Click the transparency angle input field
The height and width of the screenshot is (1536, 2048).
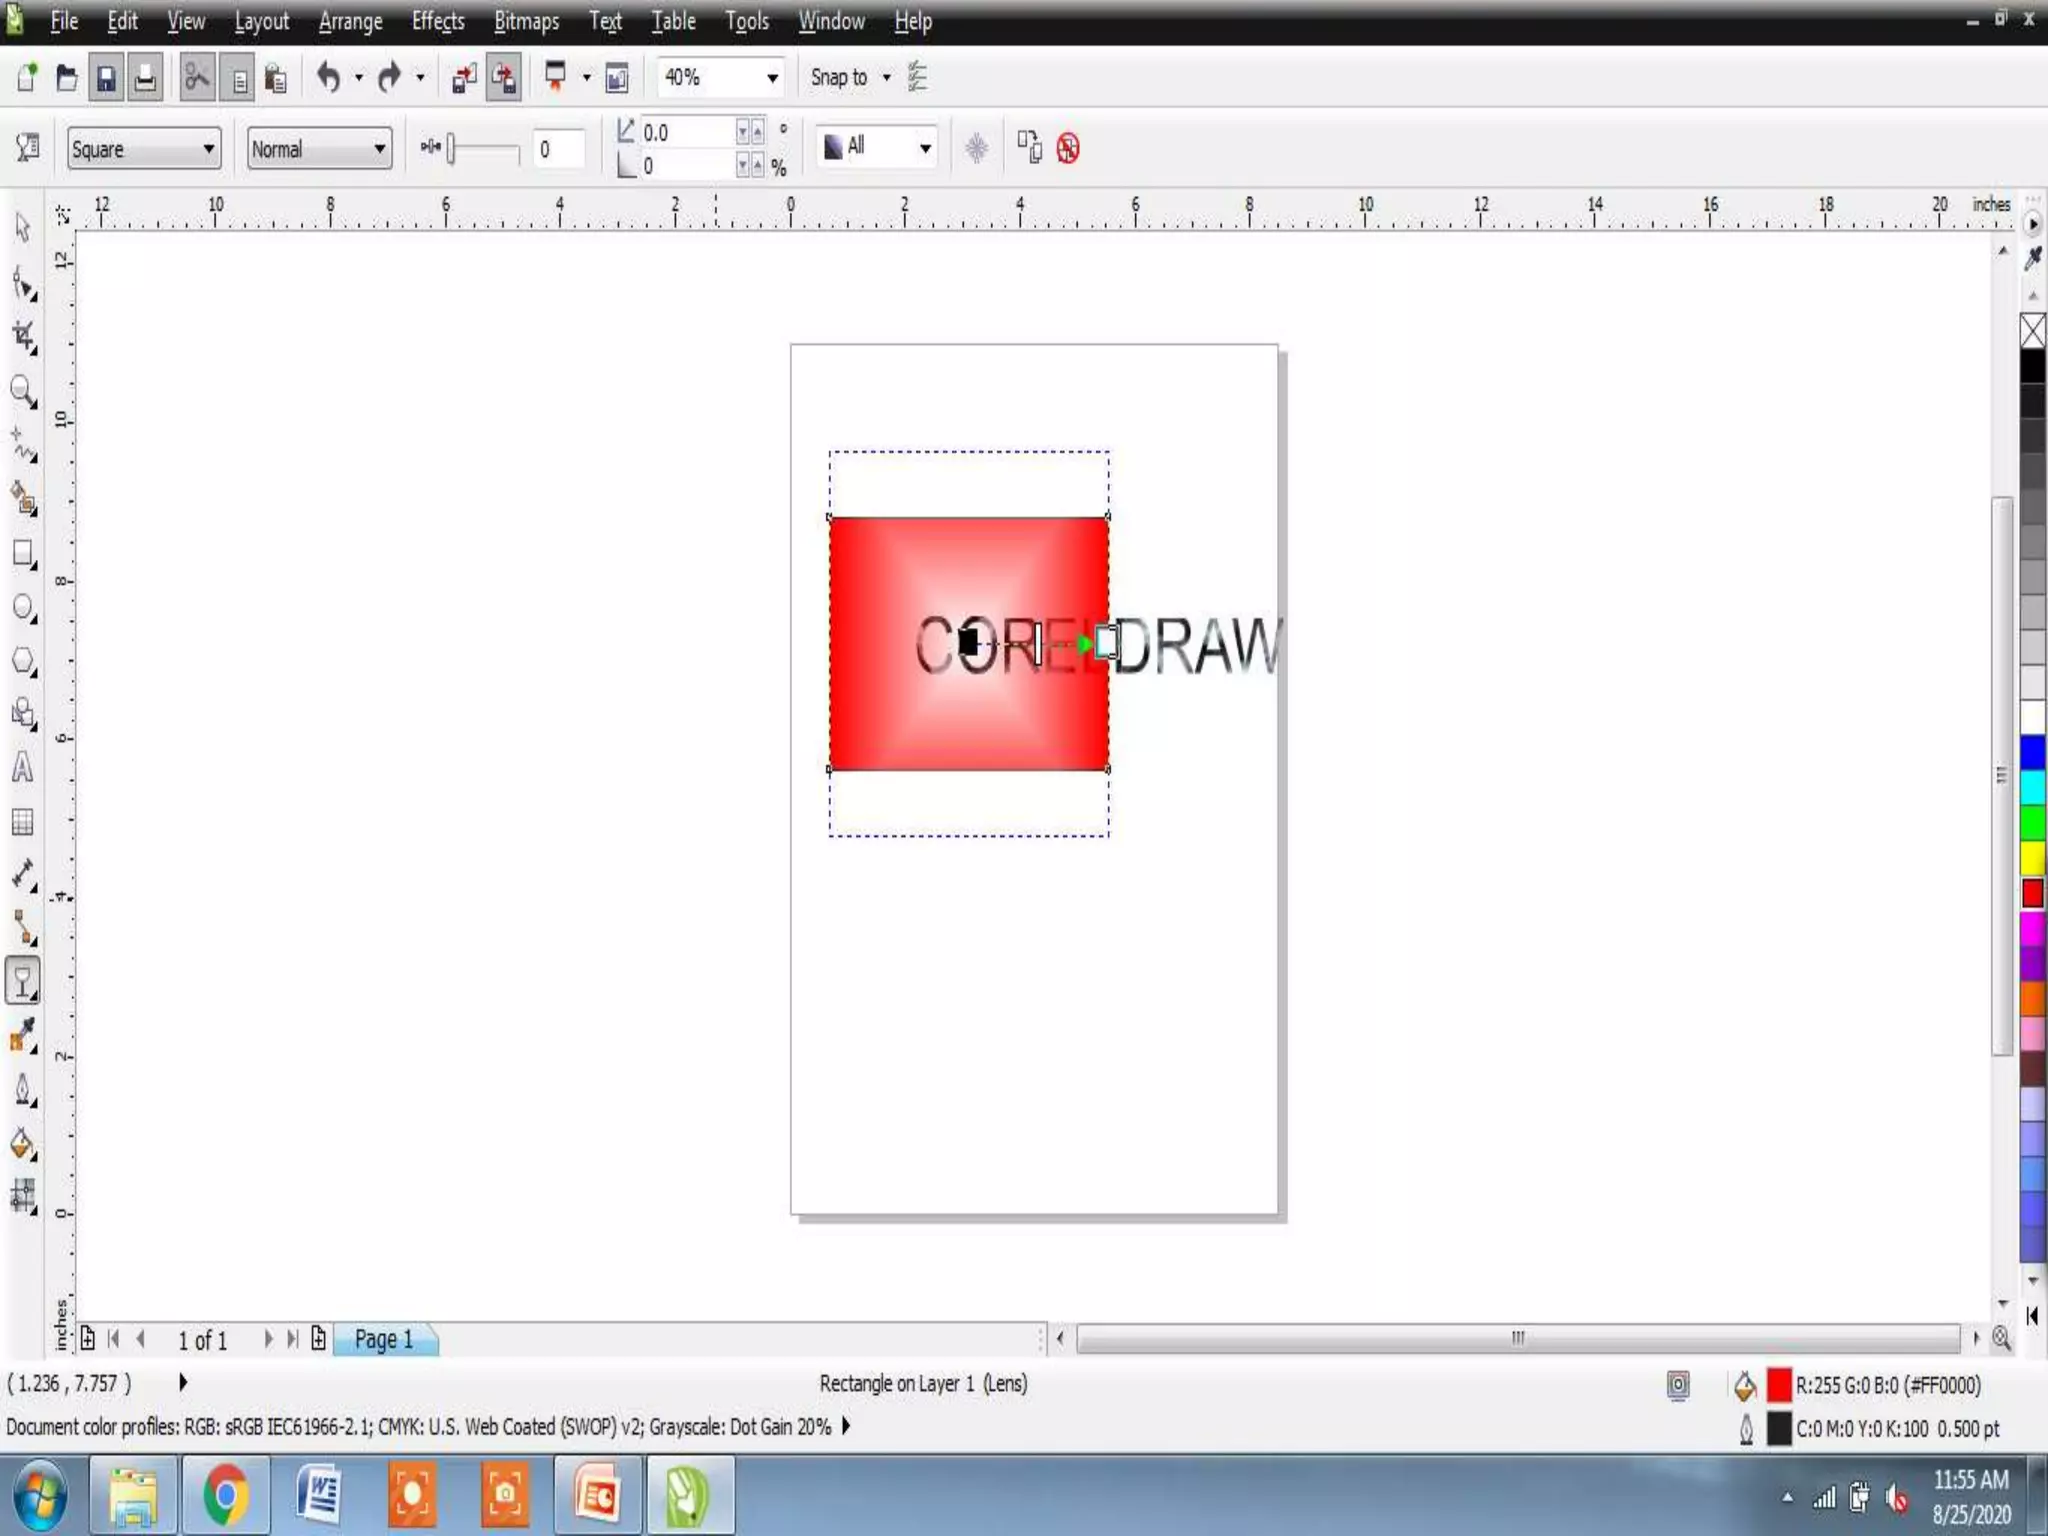click(x=688, y=132)
